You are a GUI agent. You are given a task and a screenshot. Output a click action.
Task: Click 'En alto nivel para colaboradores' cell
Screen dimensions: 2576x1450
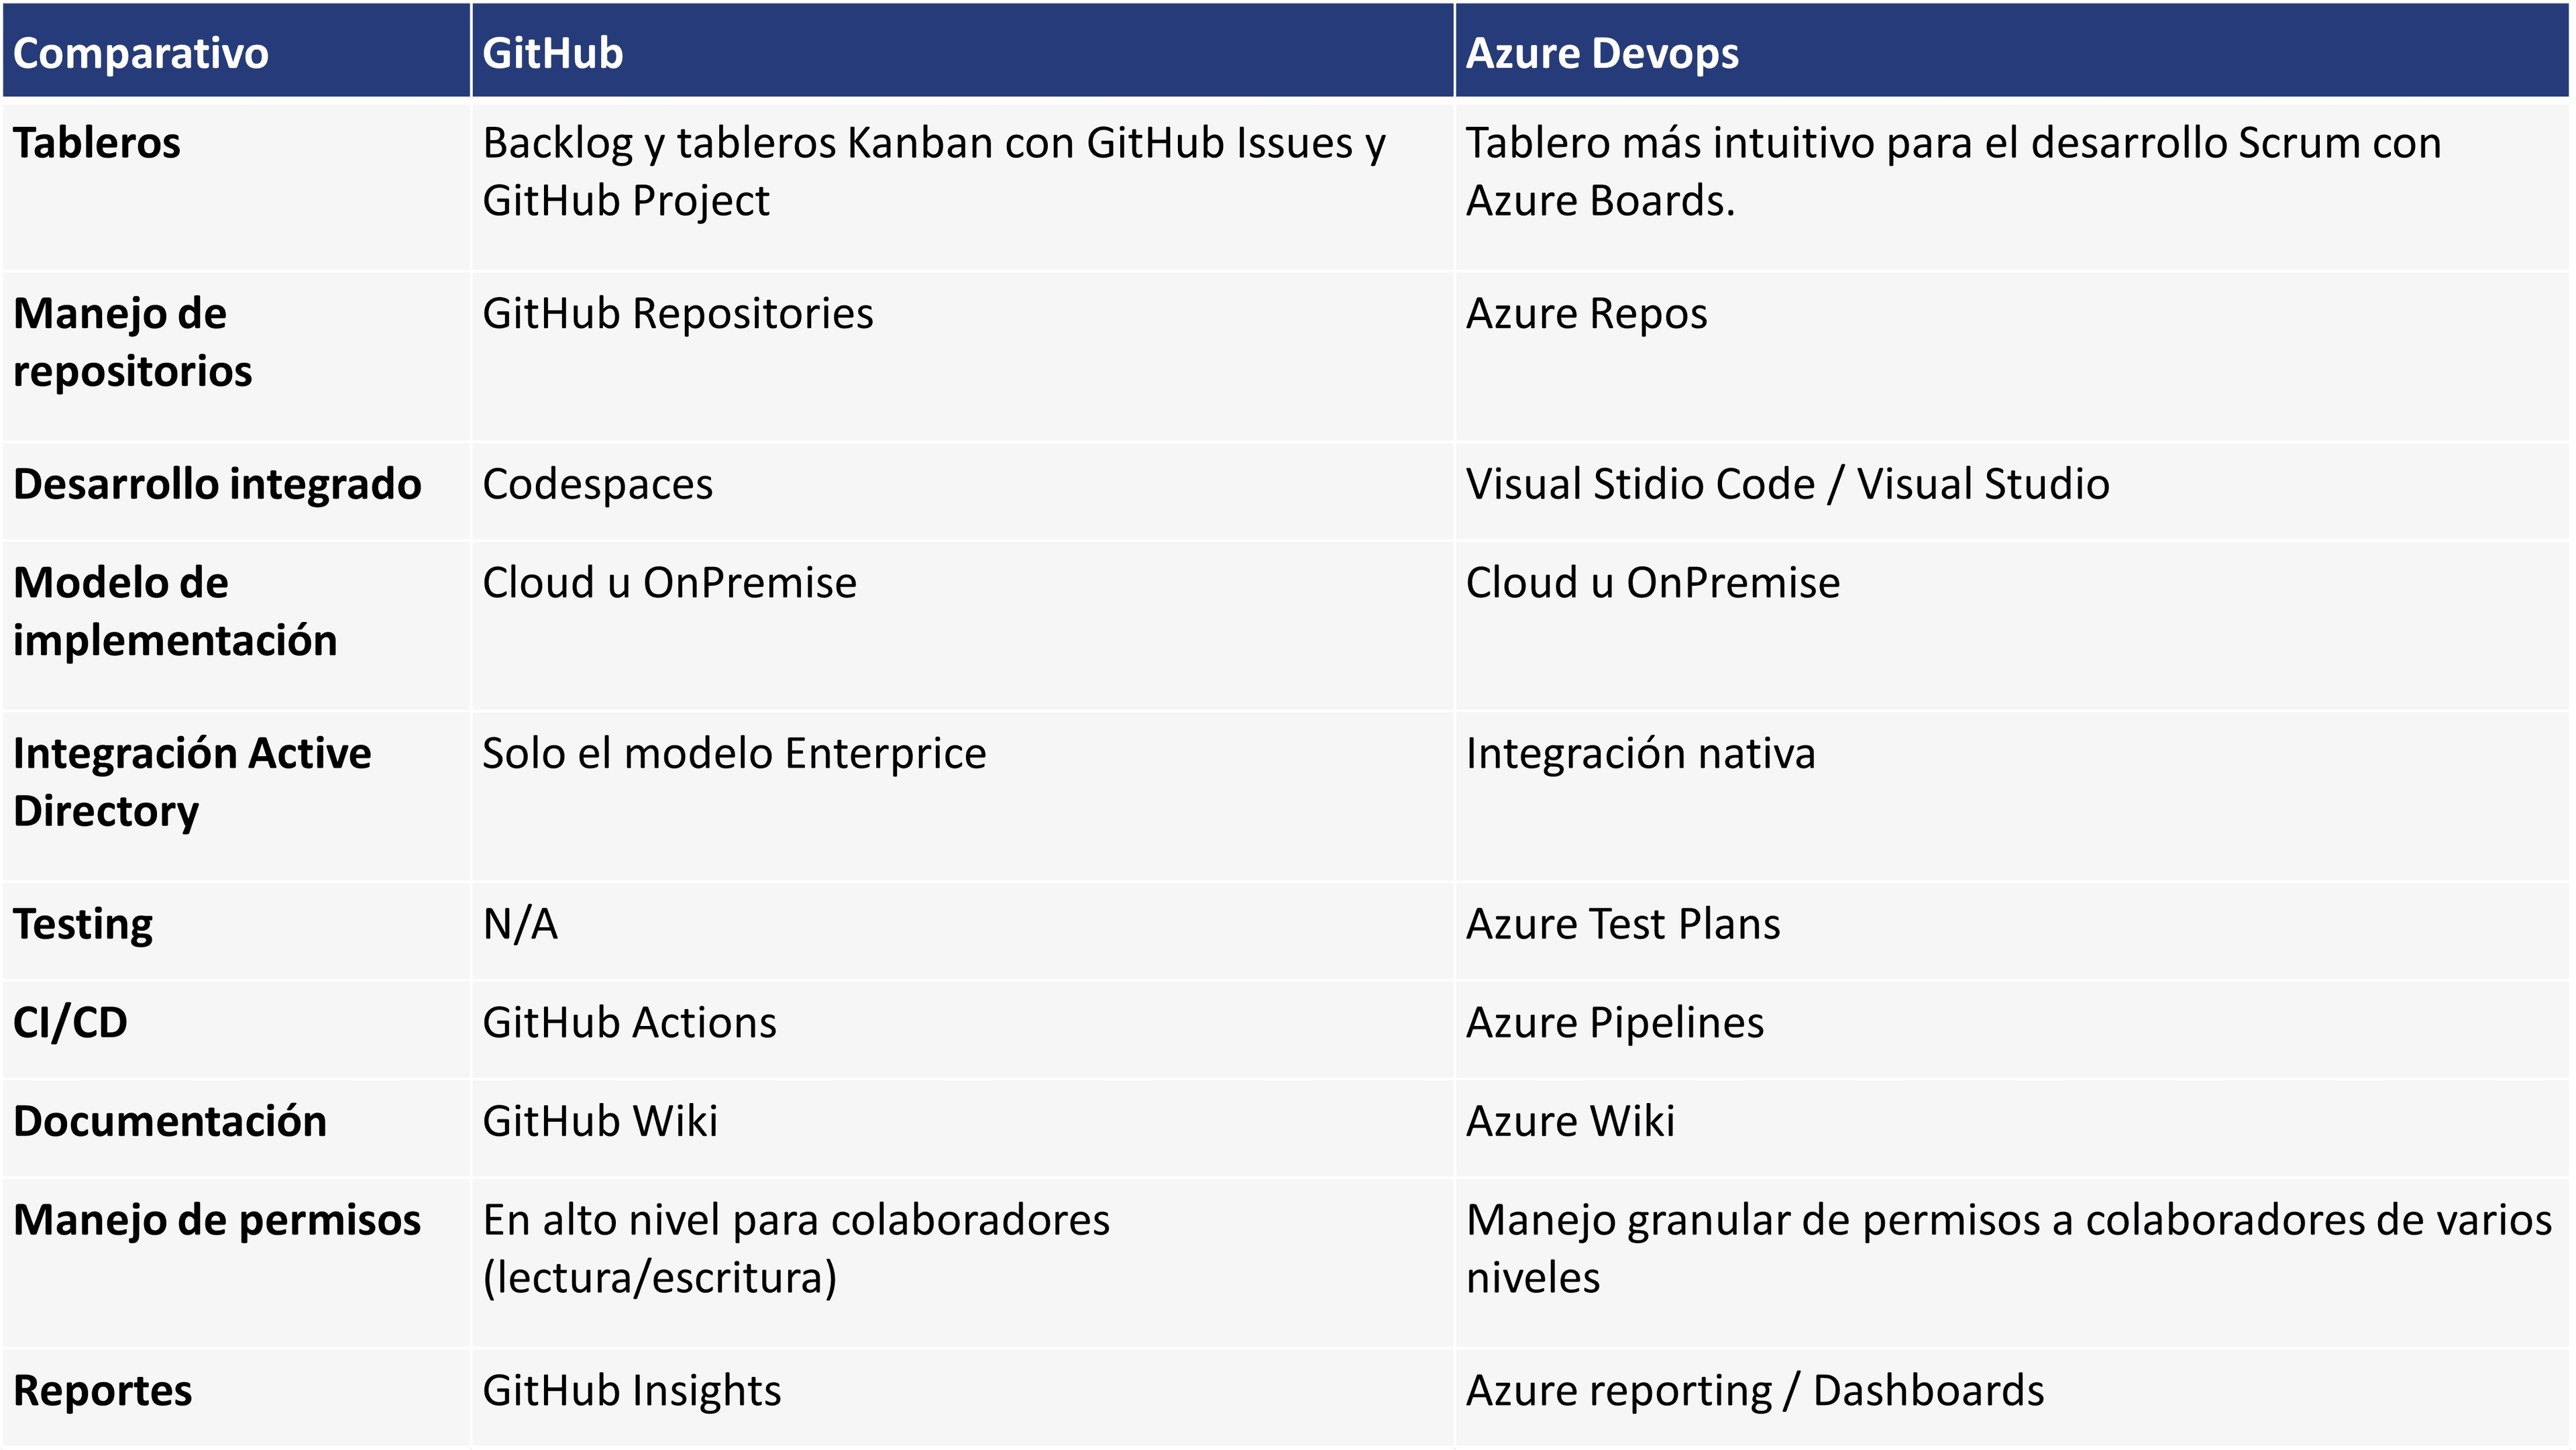click(x=962, y=1263)
